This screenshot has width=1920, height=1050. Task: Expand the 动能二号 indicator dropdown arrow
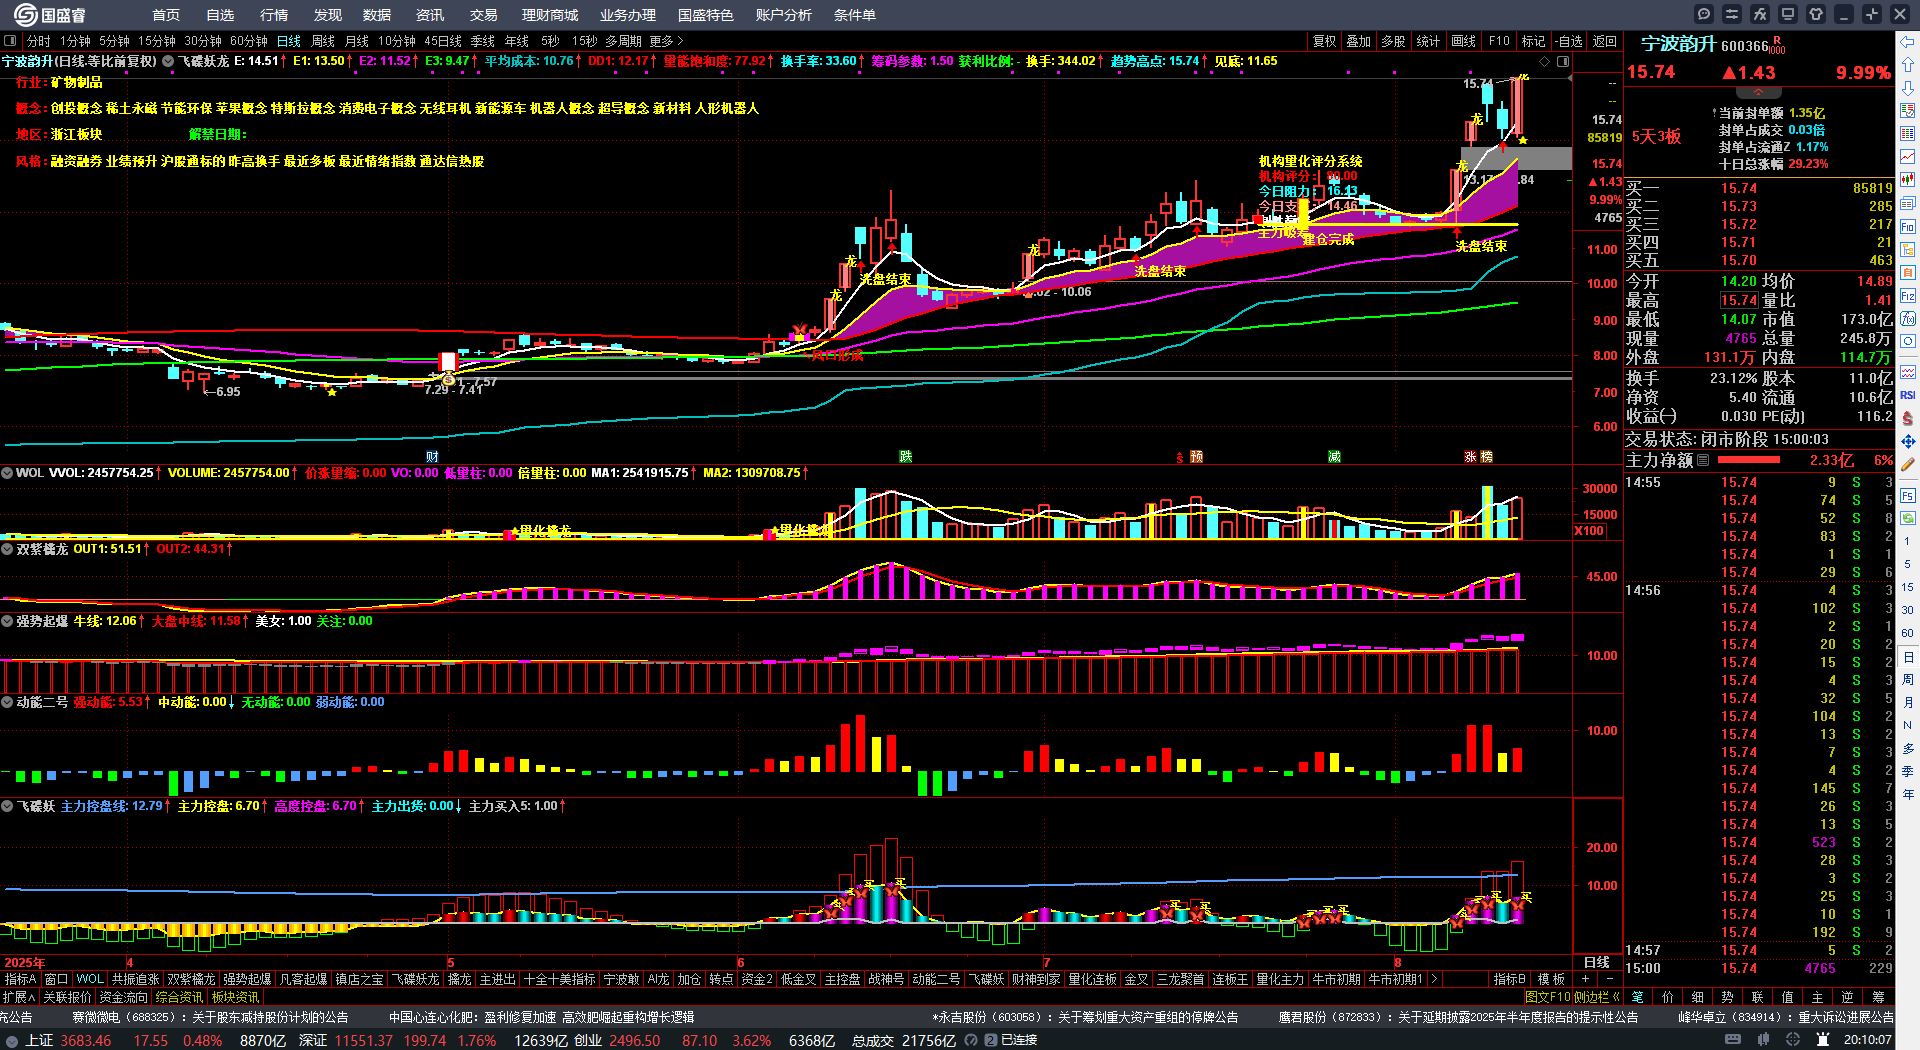click(x=7, y=702)
